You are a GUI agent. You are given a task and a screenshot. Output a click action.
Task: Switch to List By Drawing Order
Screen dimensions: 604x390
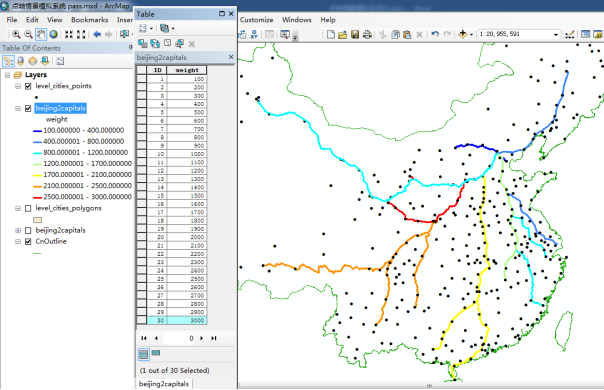[x=8, y=61]
